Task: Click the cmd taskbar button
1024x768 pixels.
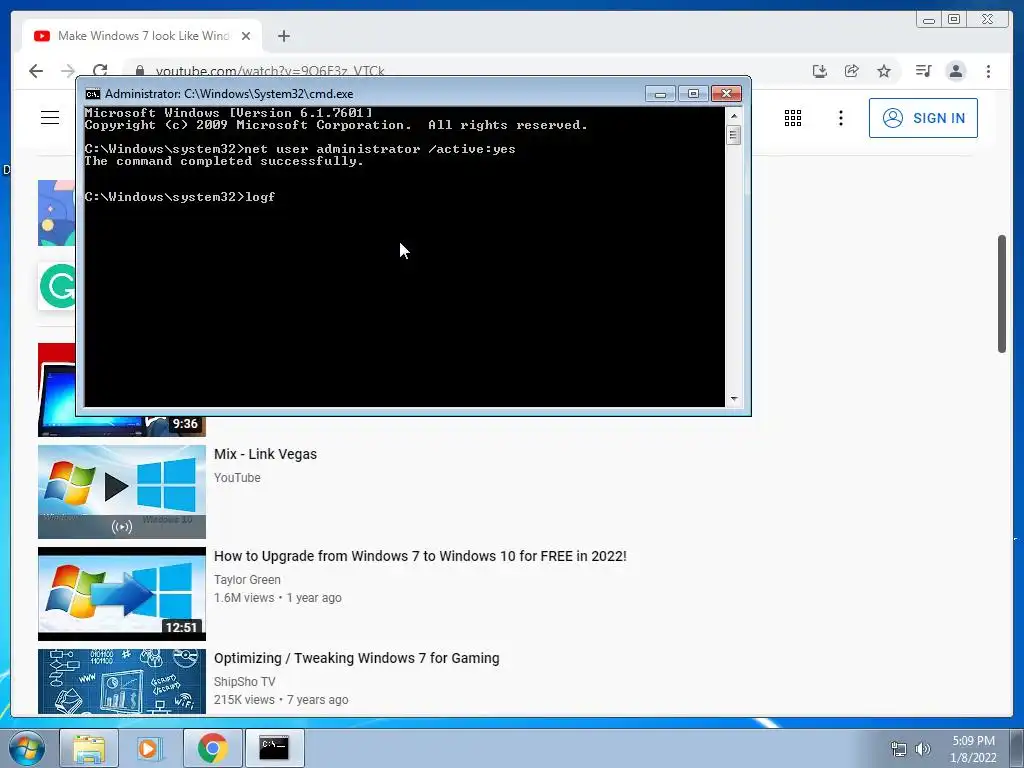Action: pyautogui.click(x=274, y=748)
